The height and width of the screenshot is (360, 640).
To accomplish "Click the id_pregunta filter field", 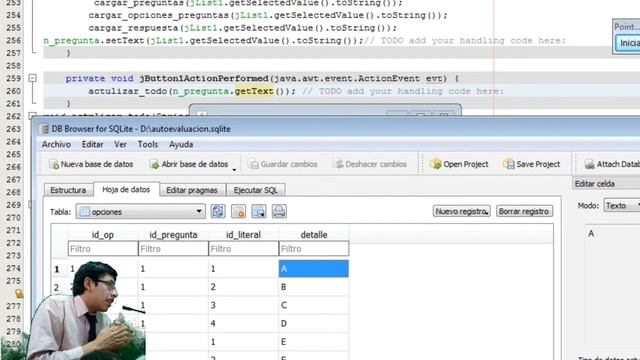I will coord(173,249).
